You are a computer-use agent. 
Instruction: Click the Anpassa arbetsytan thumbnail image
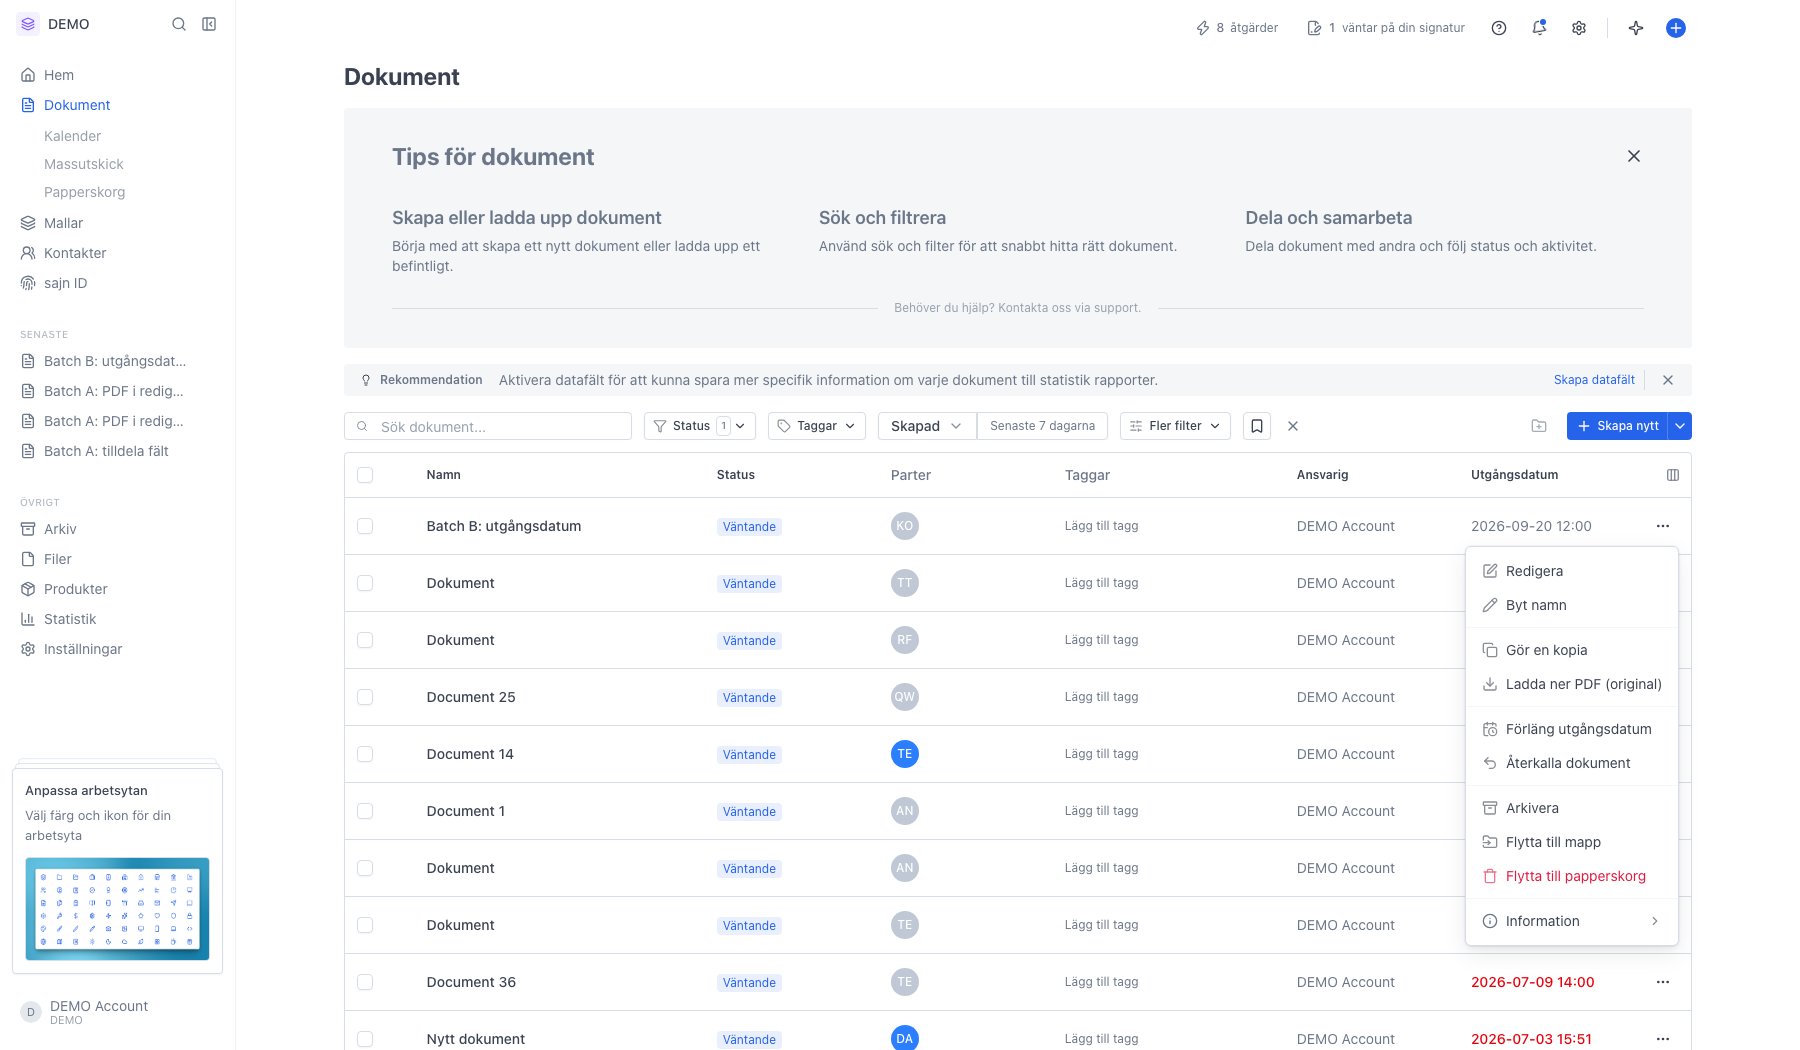117,908
